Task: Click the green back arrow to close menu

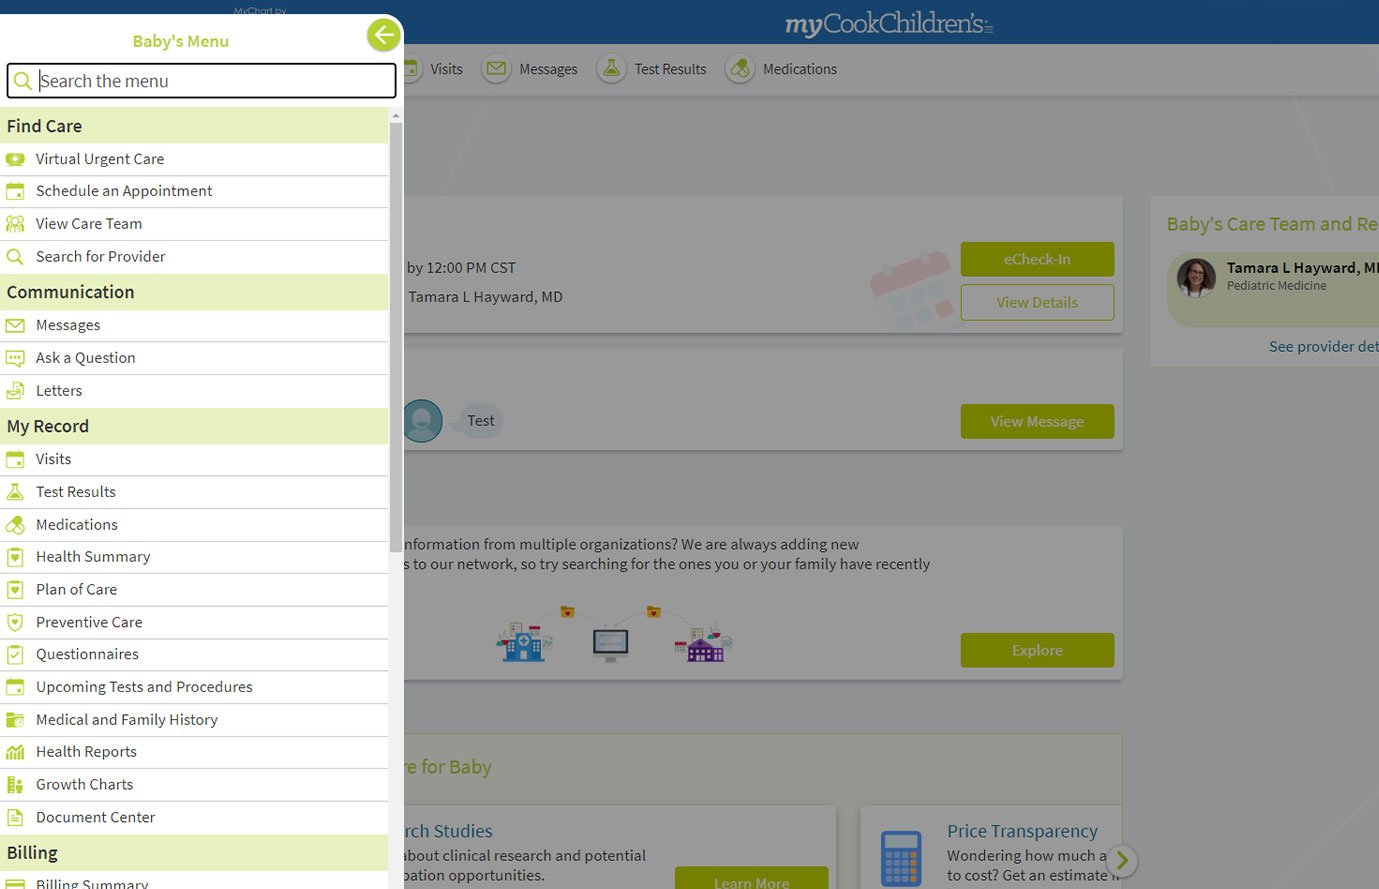Action: (x=383, y=36)
